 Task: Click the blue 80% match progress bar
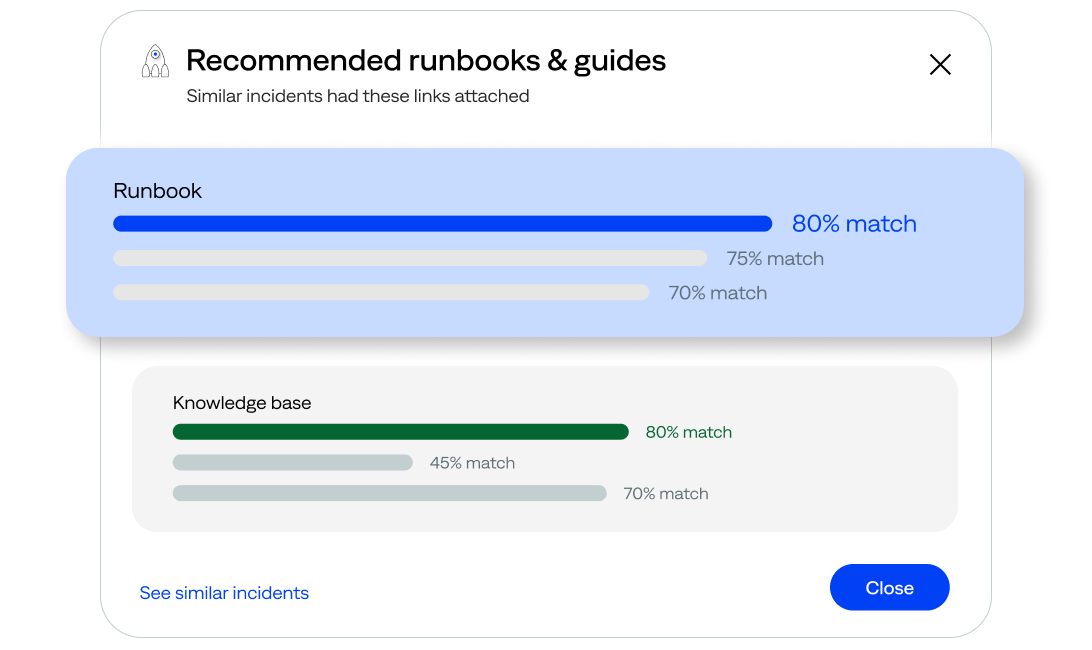pyautogui.click(x=443, y=223)
